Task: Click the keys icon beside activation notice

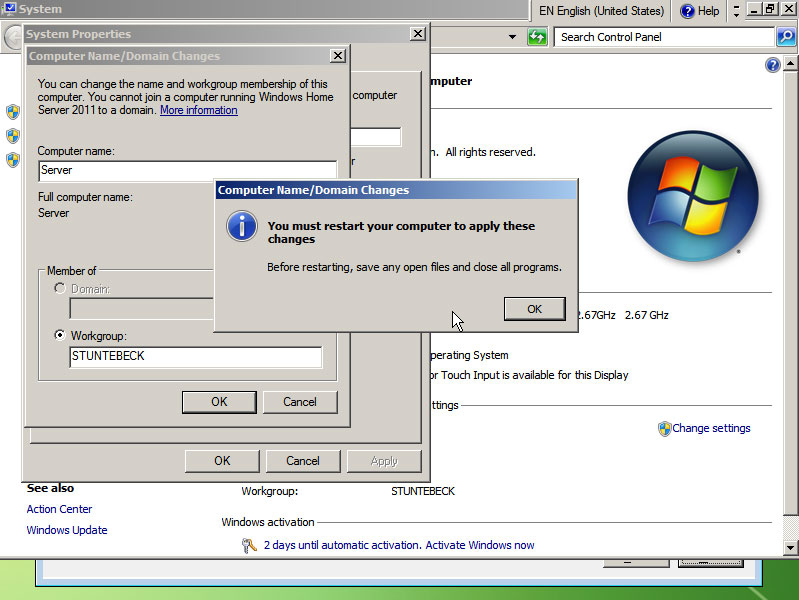Action: [249, 545]
